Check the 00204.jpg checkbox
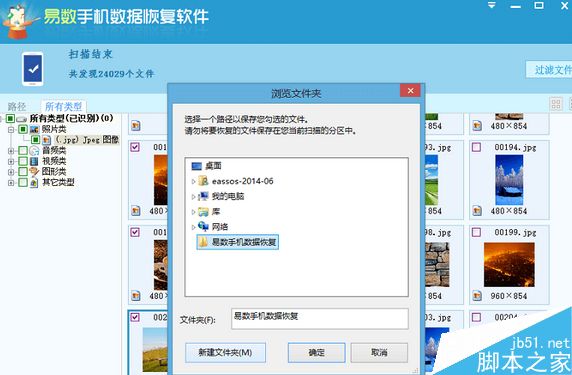The width and height of the screenshot is (572, 375). (476, 317)
